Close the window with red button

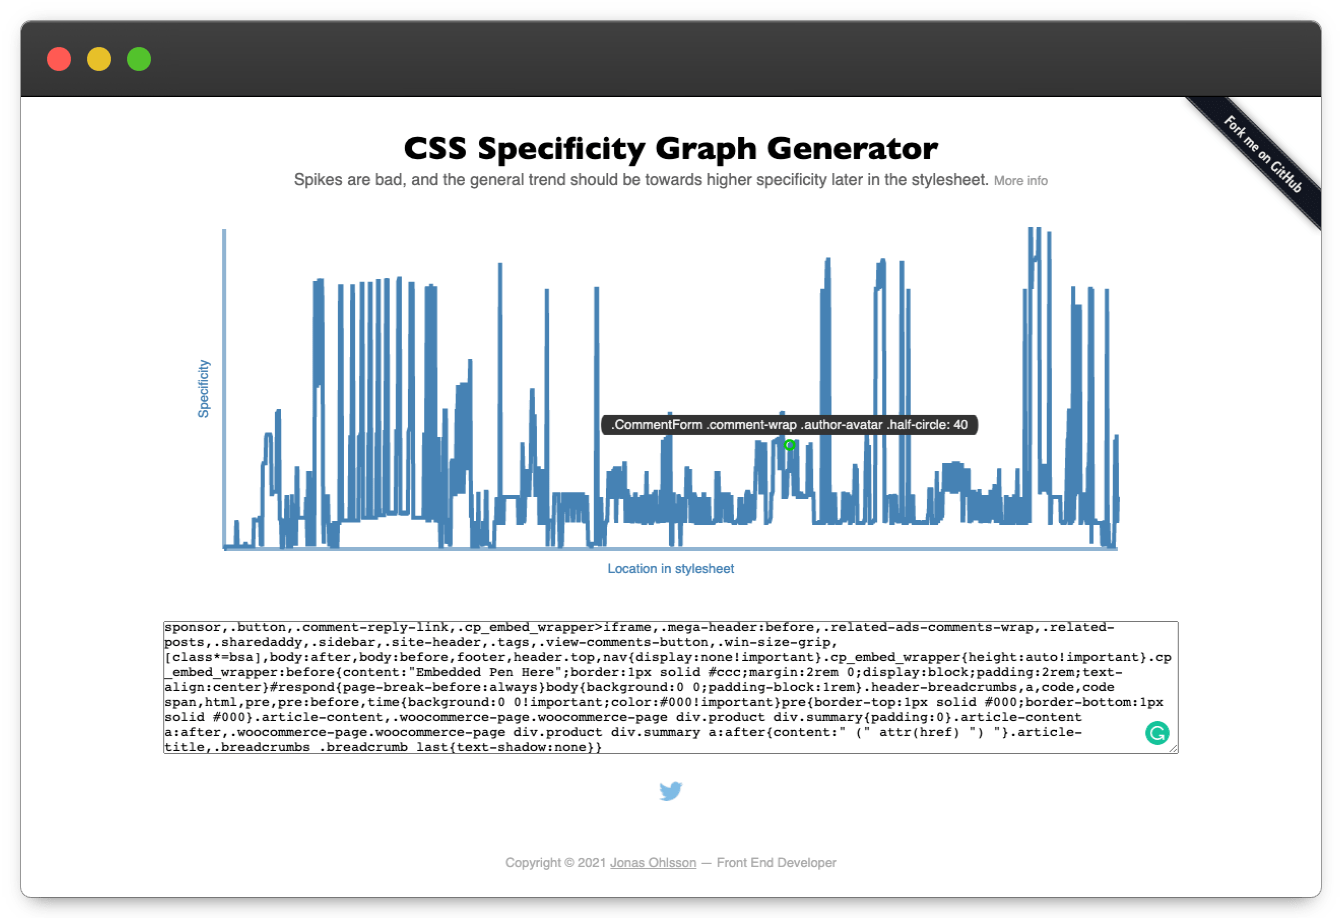point(59,59)
